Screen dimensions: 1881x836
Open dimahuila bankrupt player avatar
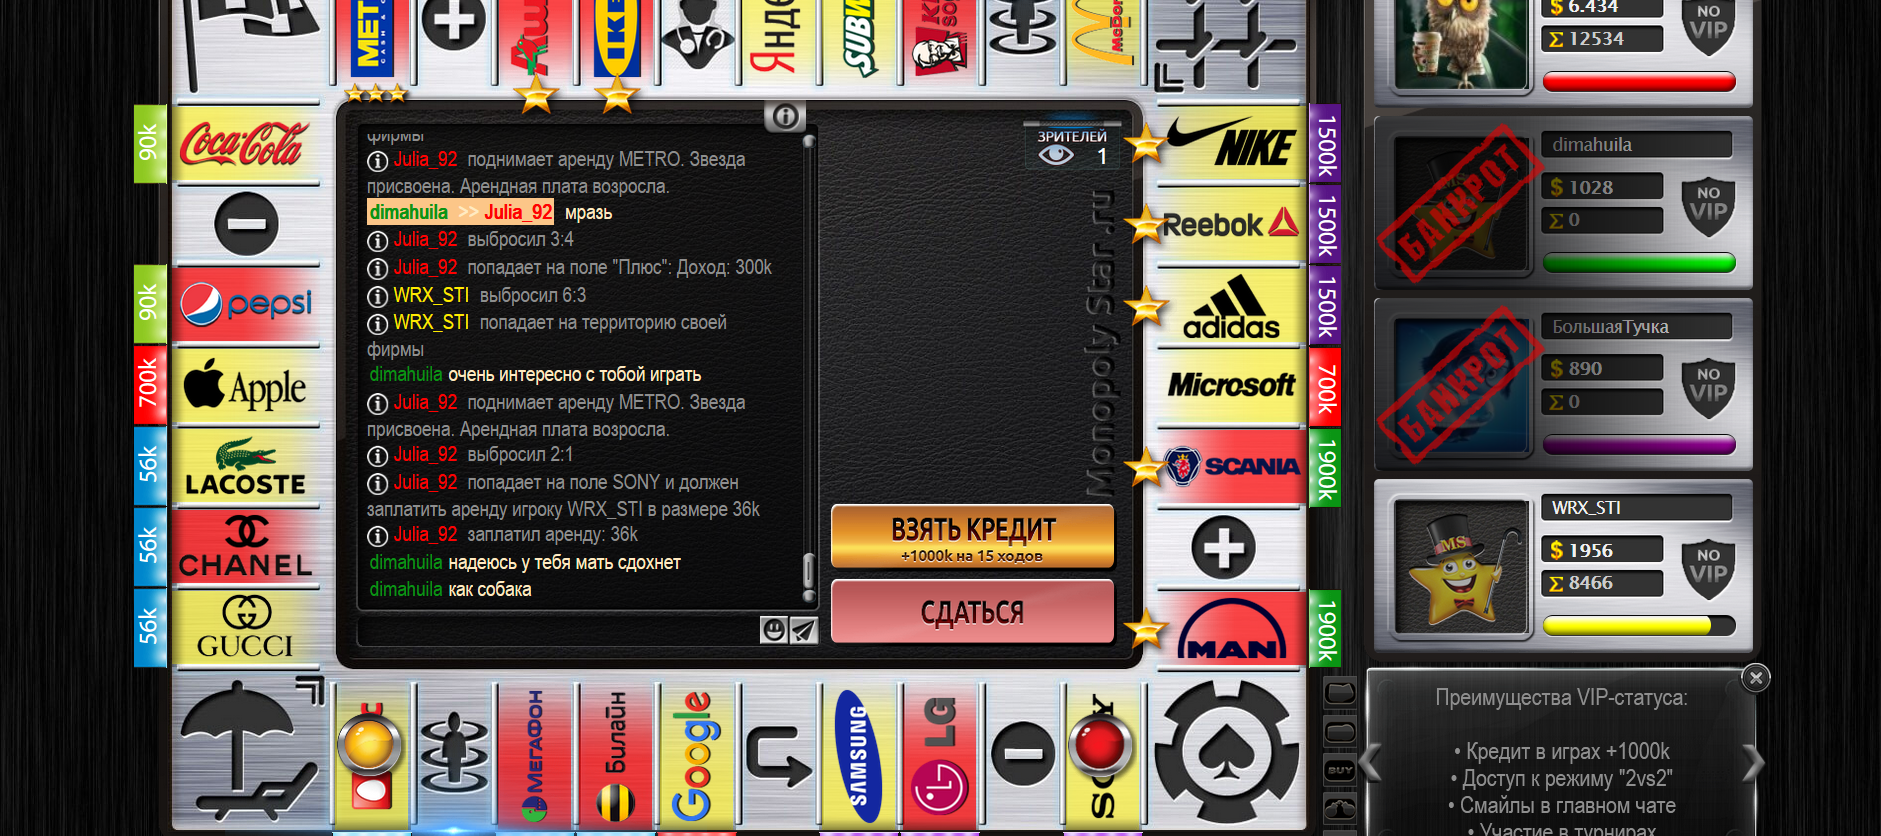[1461, 204]
